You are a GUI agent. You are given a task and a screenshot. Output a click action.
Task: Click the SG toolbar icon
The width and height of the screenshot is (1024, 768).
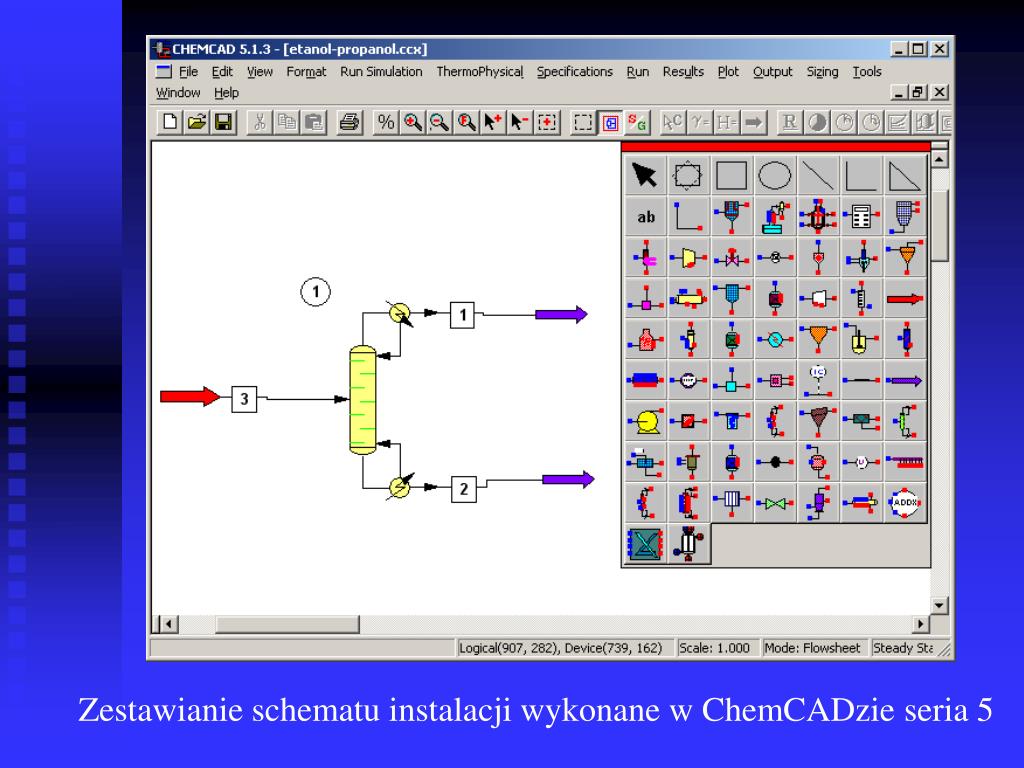637,122
